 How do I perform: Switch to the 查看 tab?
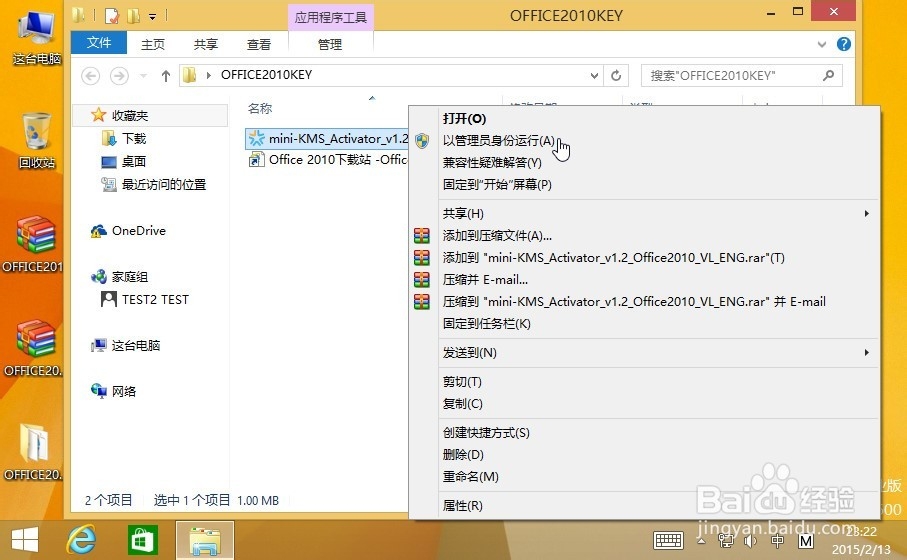pos(259,45)
